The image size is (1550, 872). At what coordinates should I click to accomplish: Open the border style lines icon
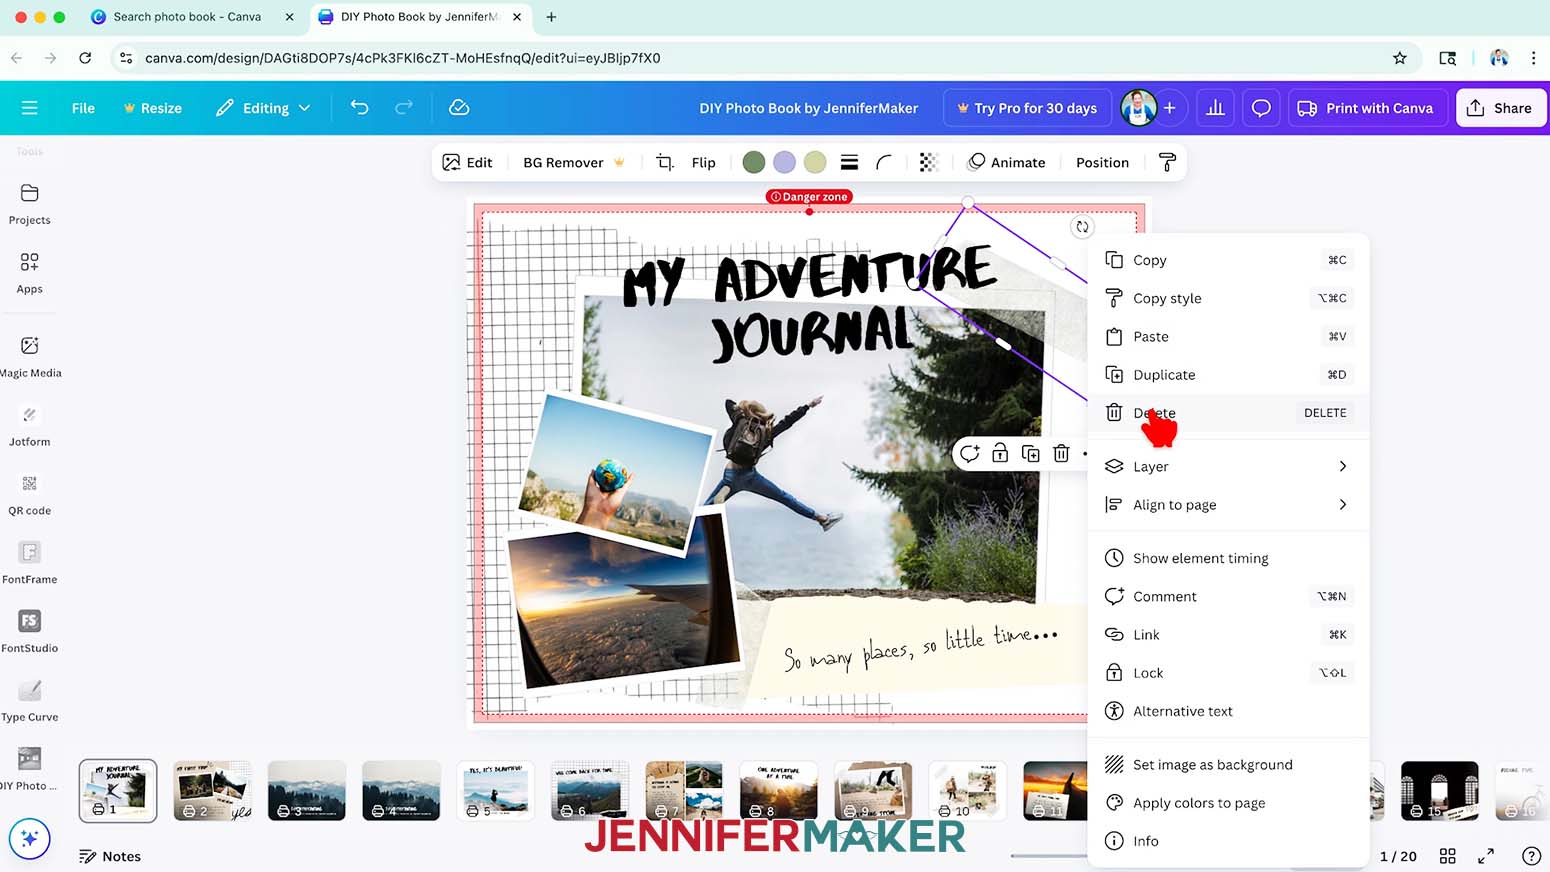click(849, 162)
